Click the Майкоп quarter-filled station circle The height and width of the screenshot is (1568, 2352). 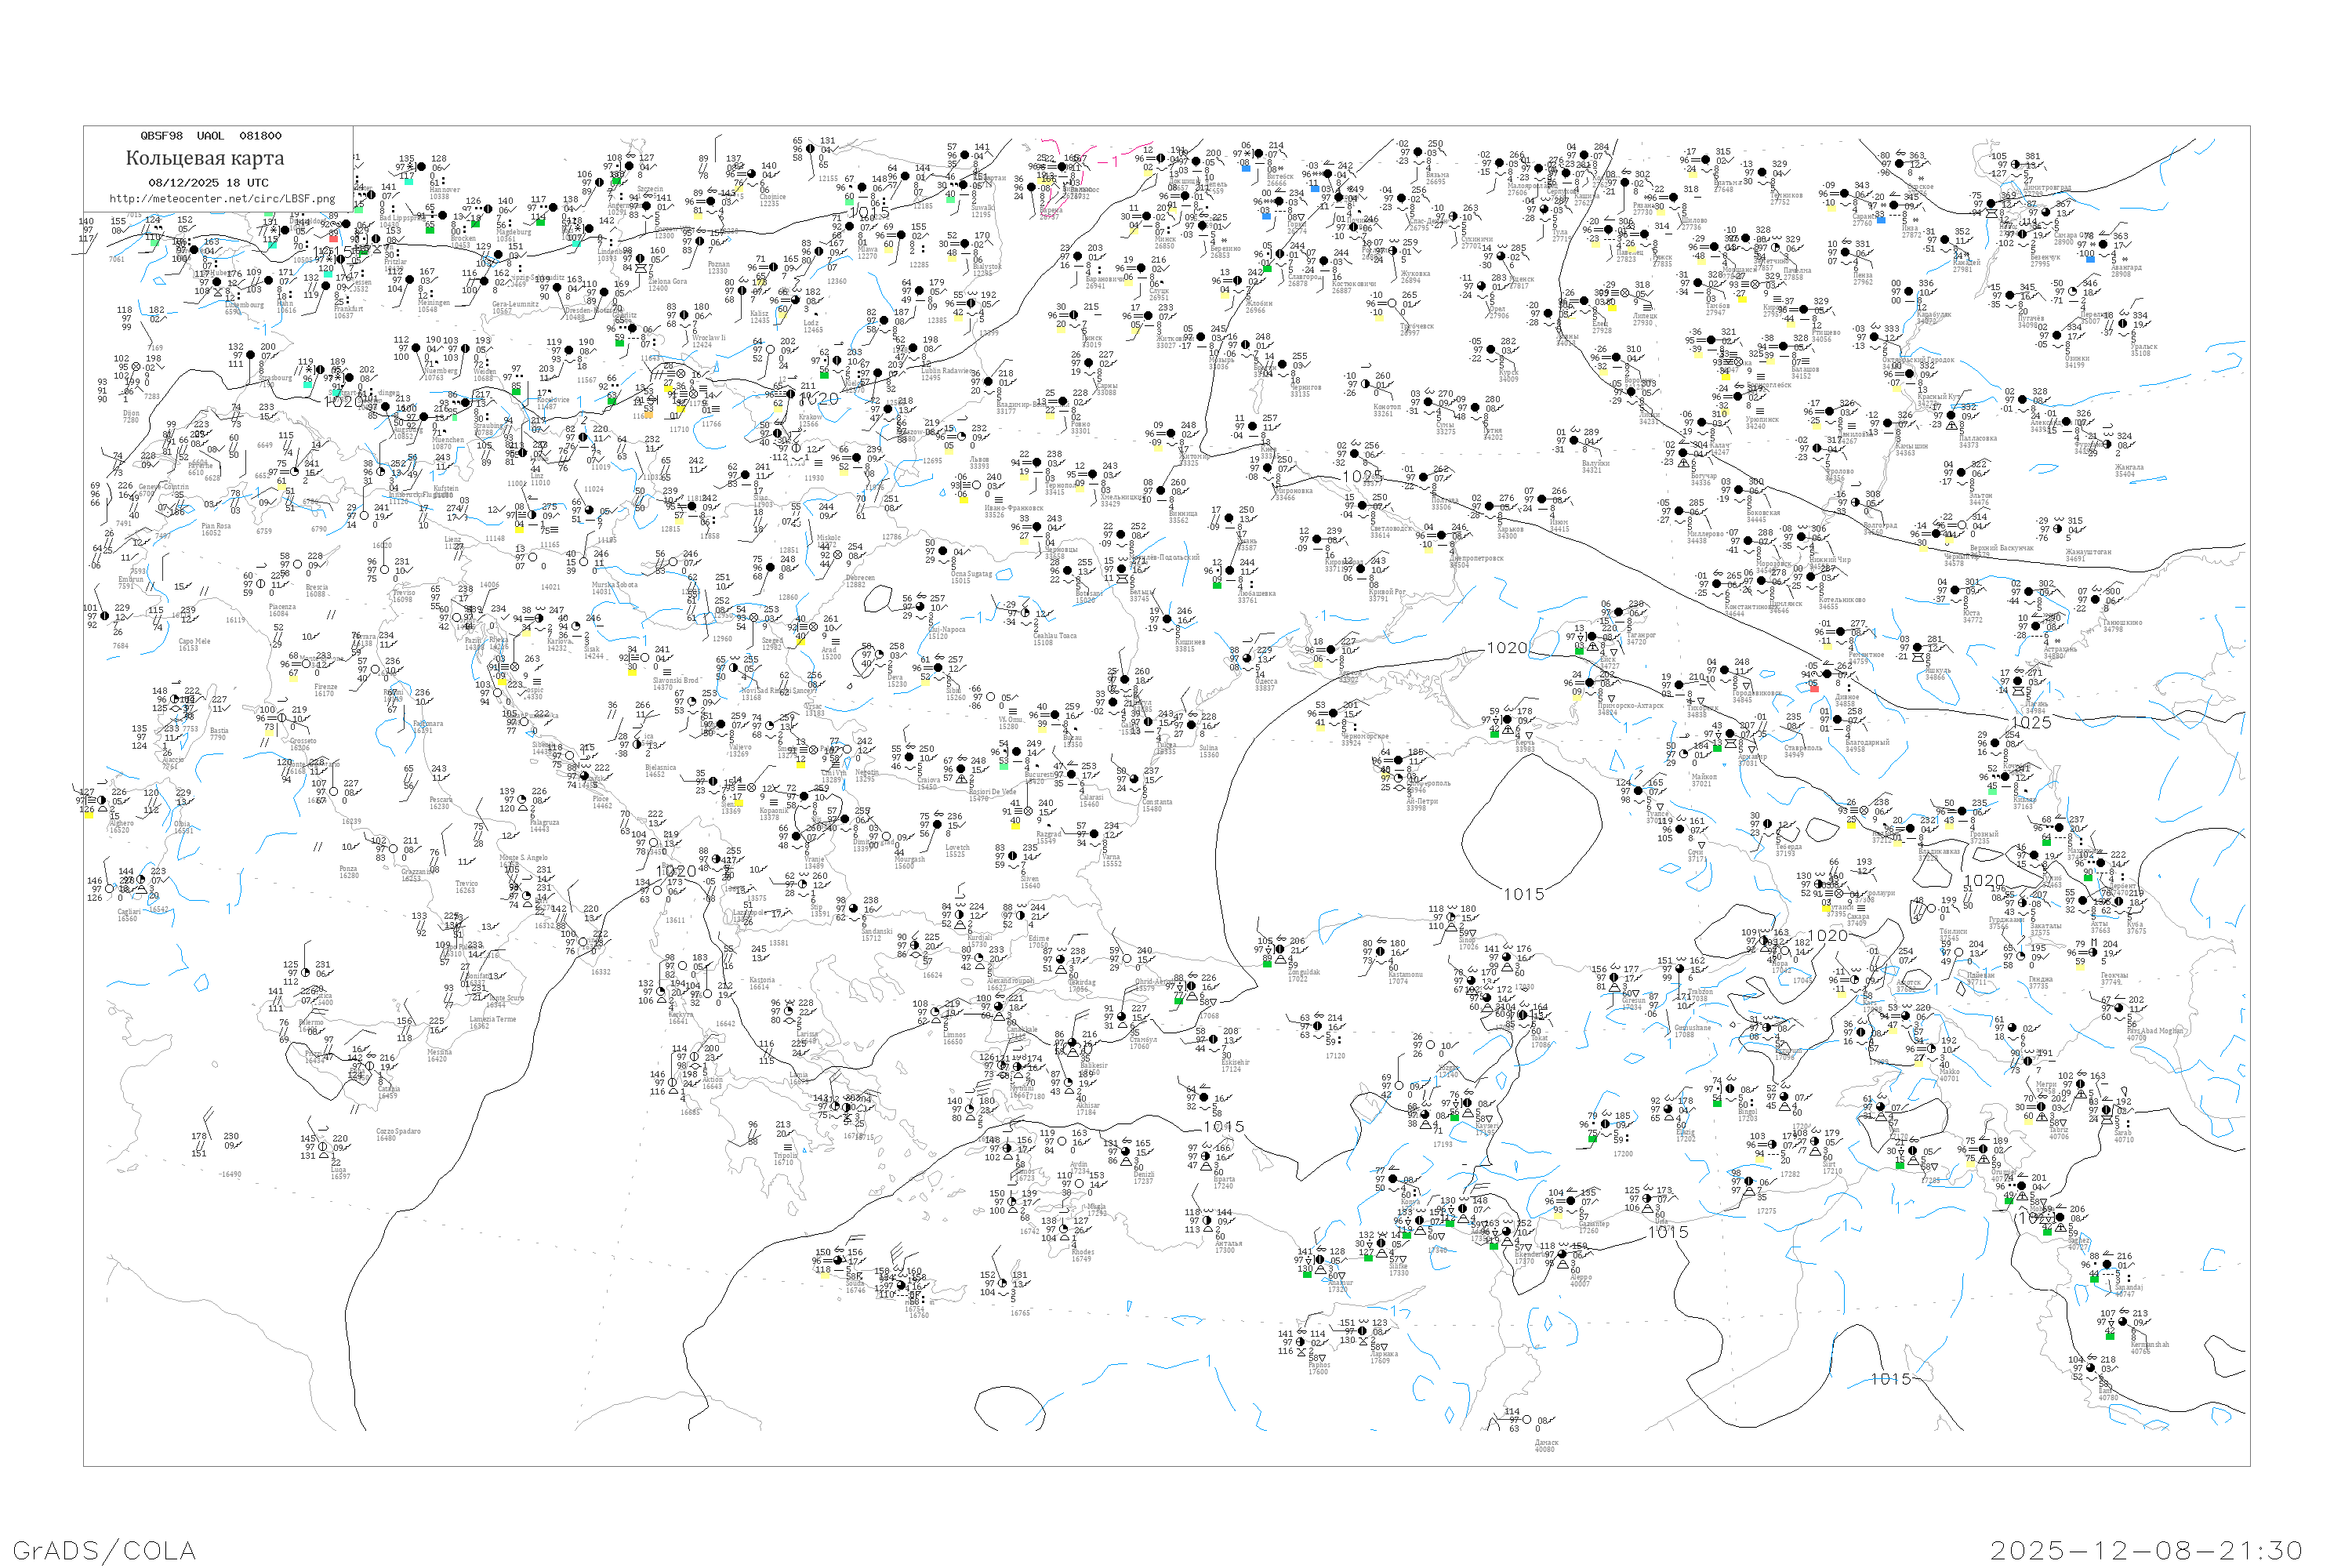coord(1683,754)
